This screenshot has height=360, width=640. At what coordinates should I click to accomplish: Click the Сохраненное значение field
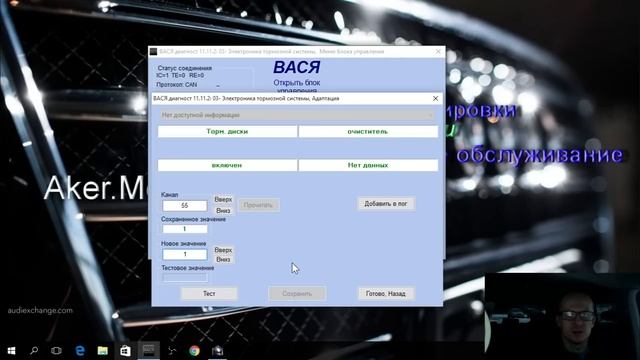click(184, 229)
